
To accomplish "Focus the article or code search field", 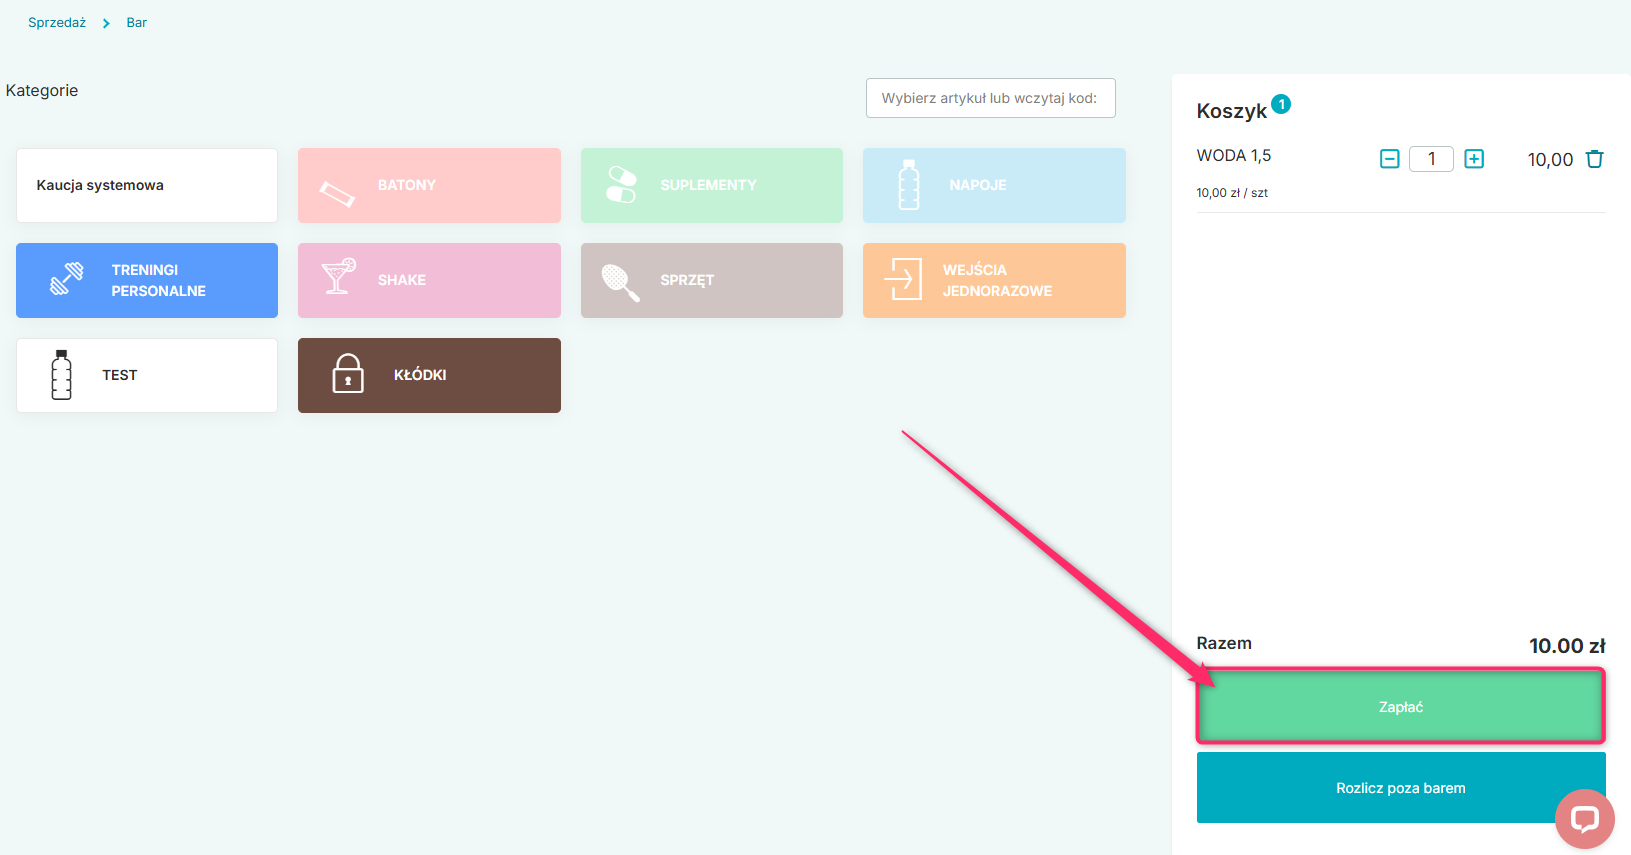I will pyautogui.click(x=990, y=98).
